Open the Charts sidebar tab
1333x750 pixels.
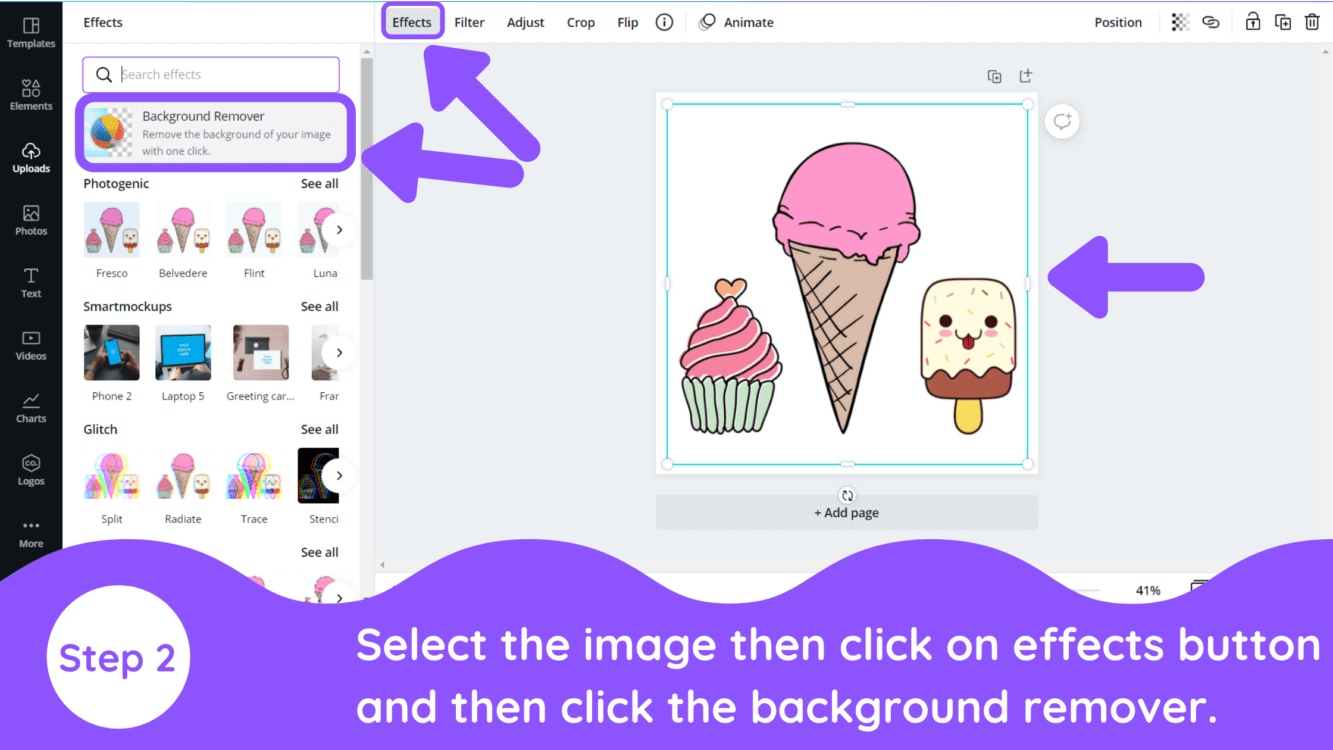tap(31, 407)
